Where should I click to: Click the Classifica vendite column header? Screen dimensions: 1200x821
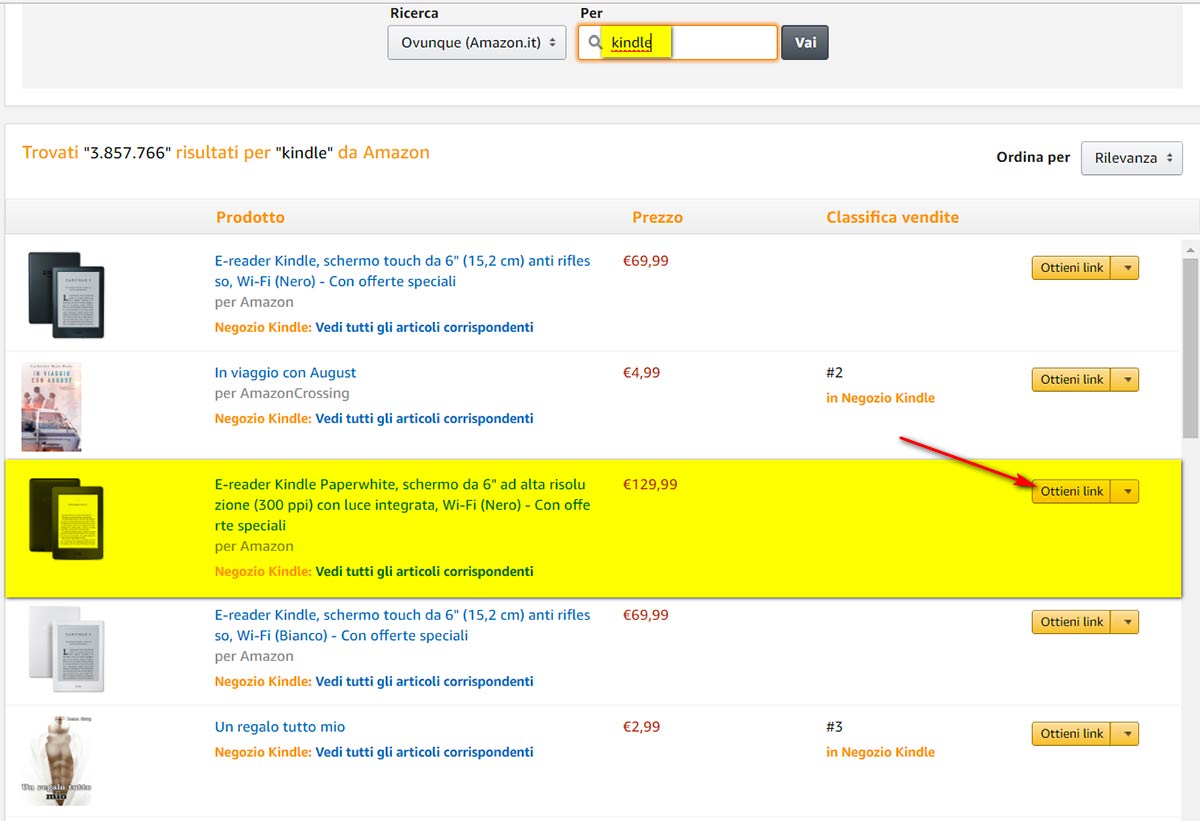pos(892,217)
